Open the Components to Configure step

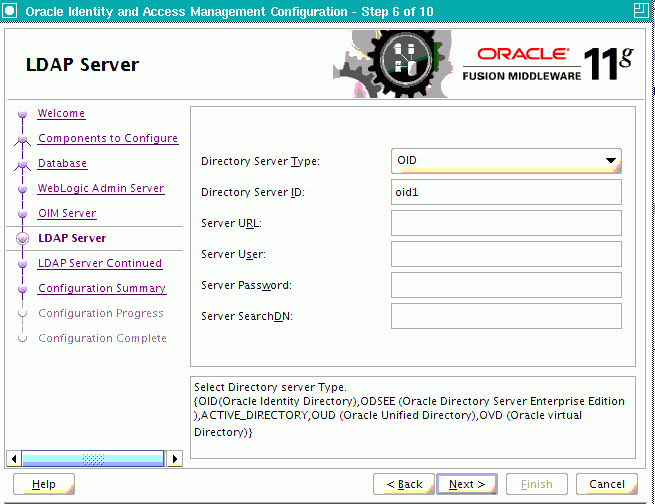(108, 138)
